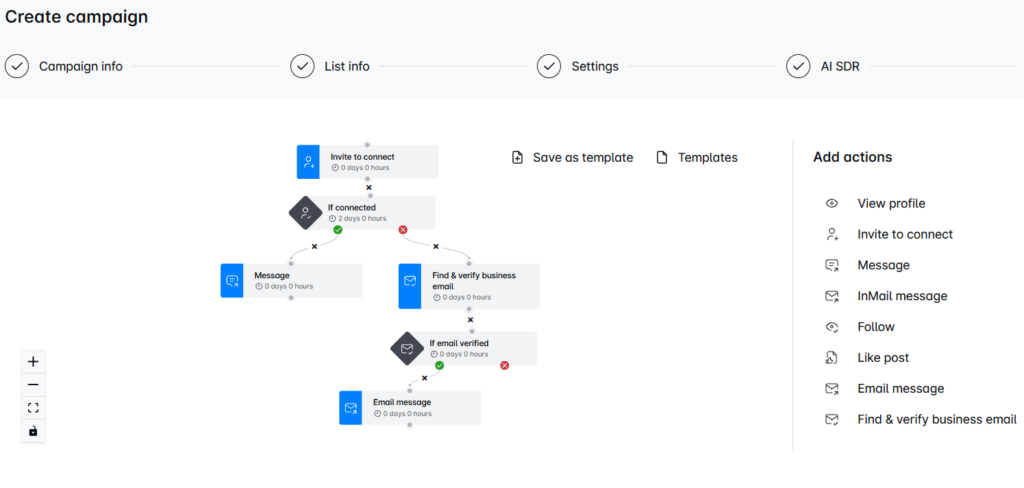Click red no branch under If connected
Image resolution: width=1024 pixels, height=488 pixels.
click(403, 230)
